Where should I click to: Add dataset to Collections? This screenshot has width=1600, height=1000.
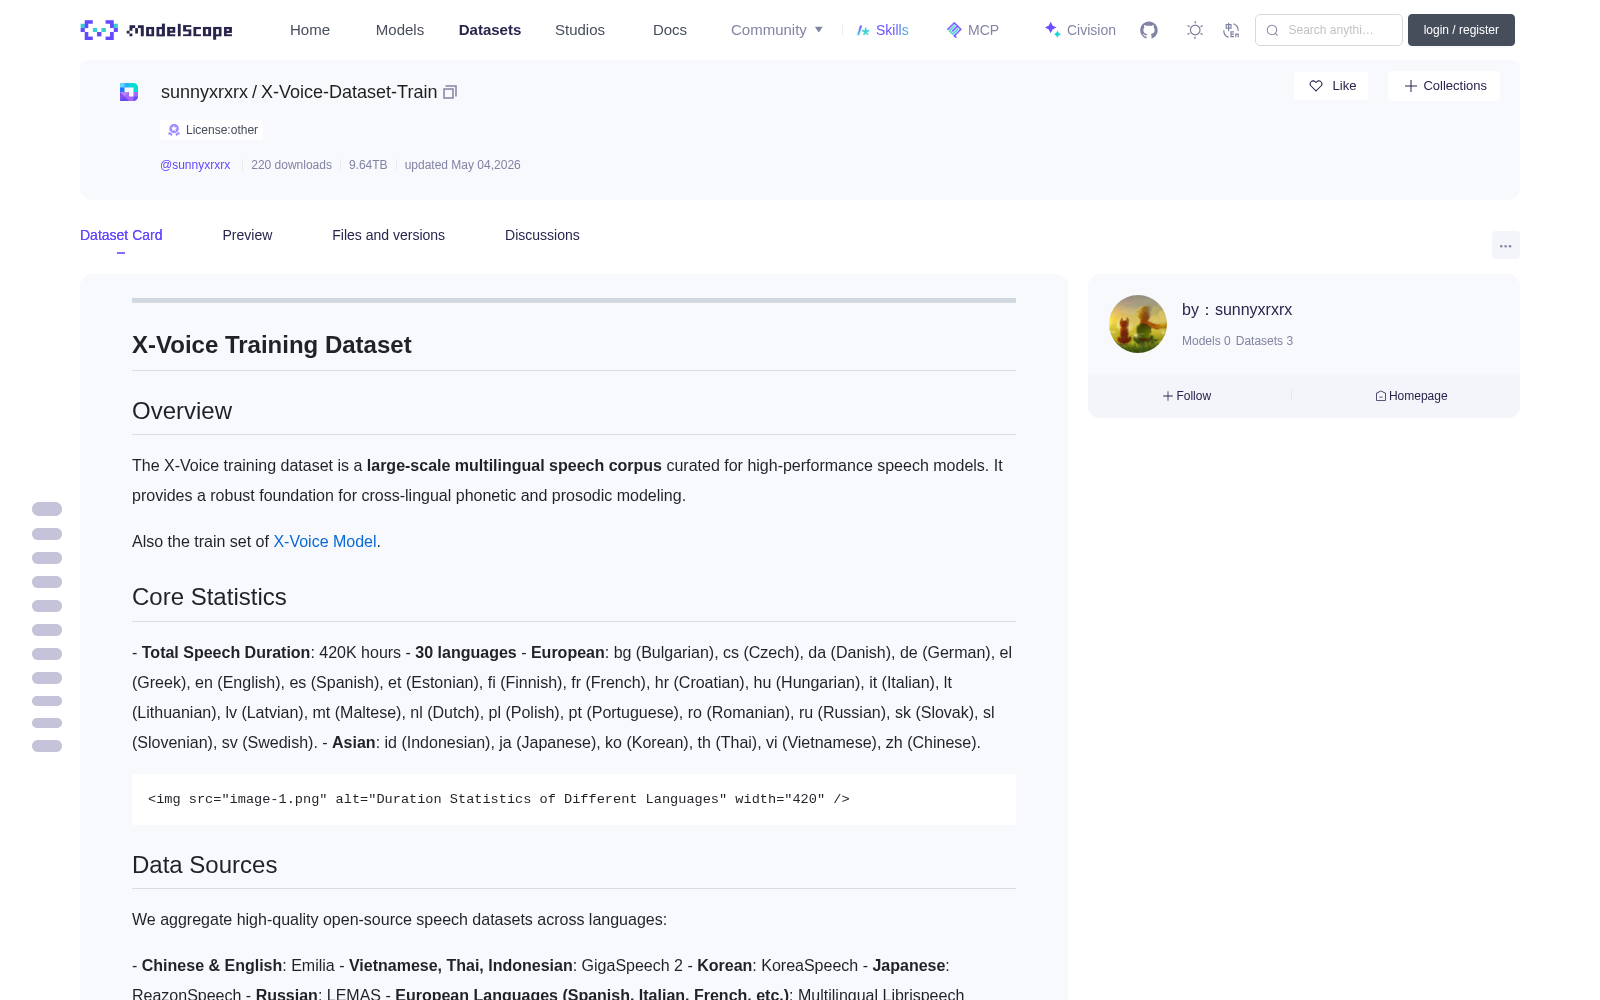pos(1444,86)
